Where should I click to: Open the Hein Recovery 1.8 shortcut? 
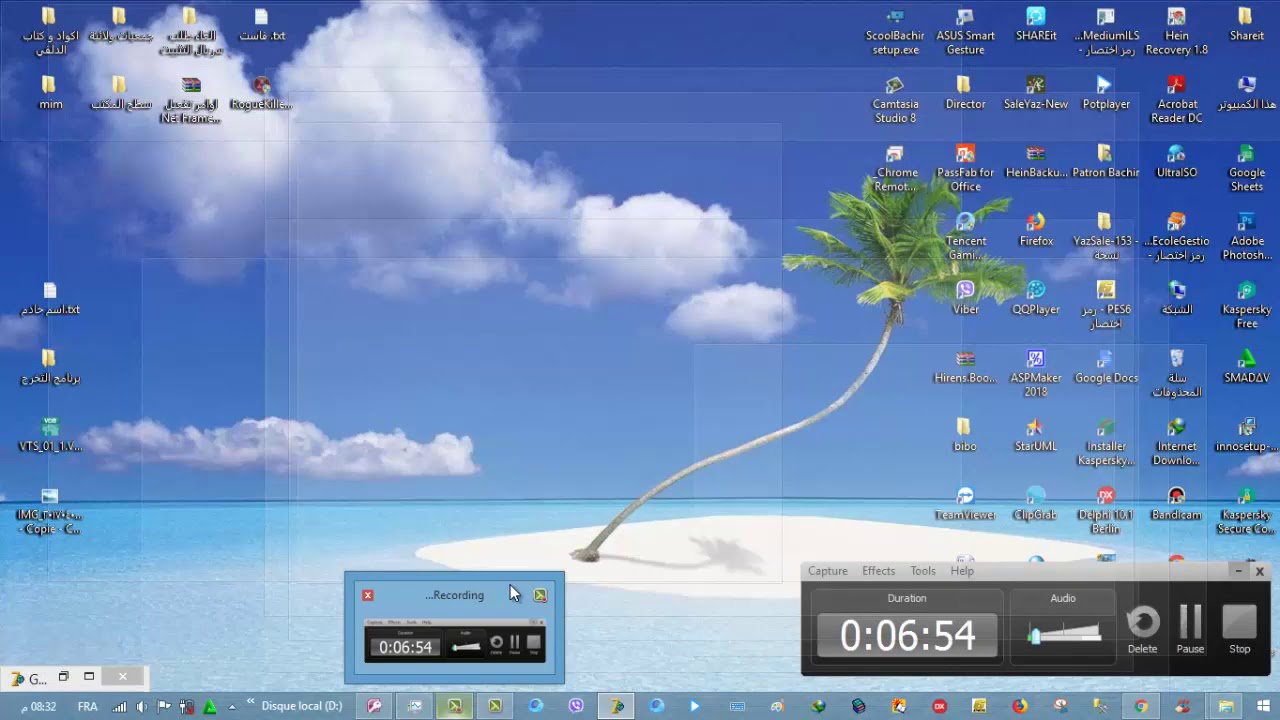(1177, 31)
